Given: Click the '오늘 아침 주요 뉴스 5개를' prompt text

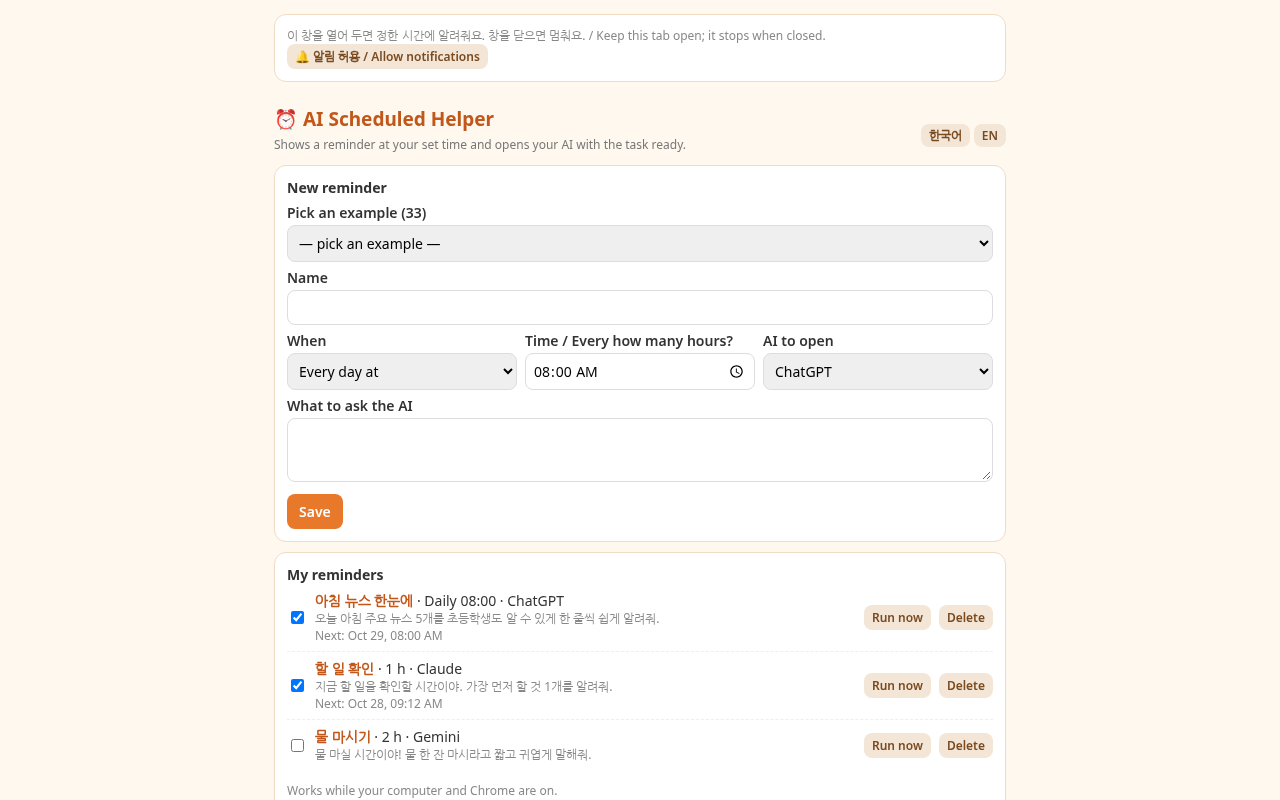Looking at the screenshot, I should coord(487,618).
